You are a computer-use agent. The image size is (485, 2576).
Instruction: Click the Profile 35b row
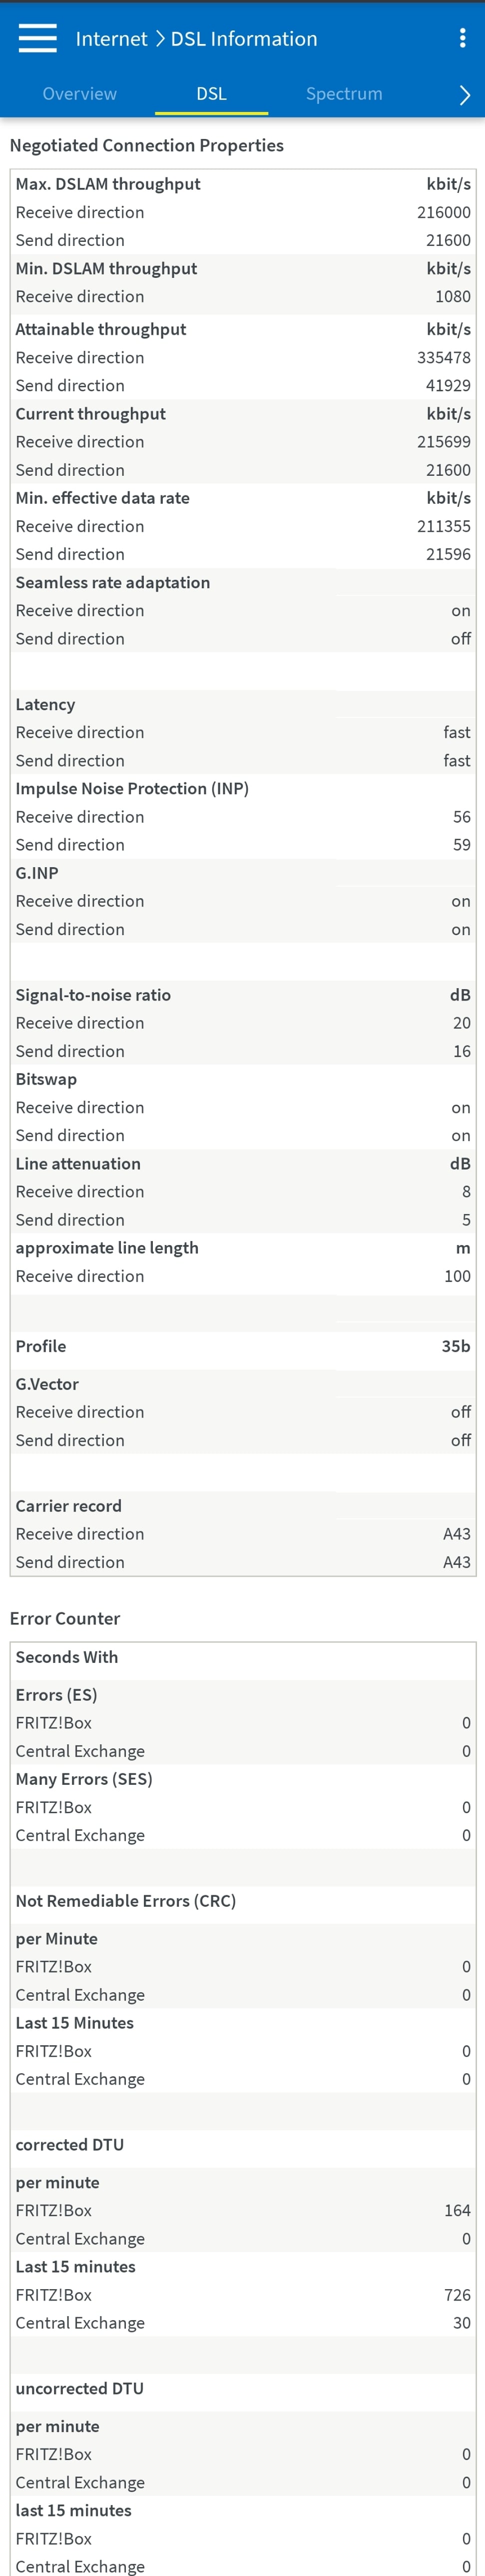243,1346
